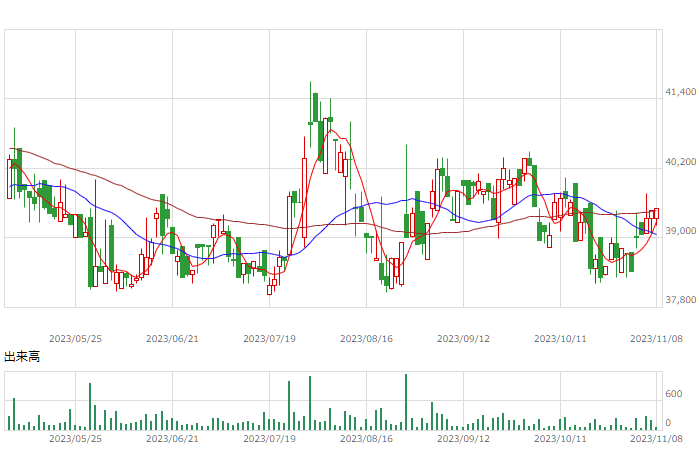Click the tall volume bar after 2023/05/25

pos(90,407)
